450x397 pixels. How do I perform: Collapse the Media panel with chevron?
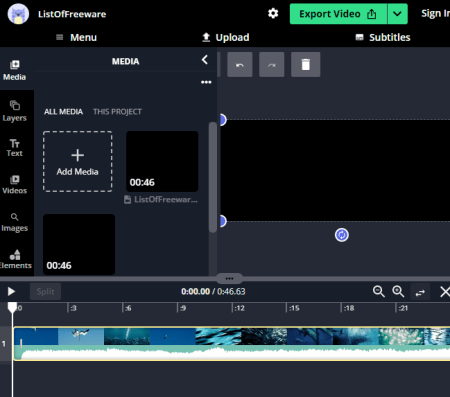click(x=205, y=60)
